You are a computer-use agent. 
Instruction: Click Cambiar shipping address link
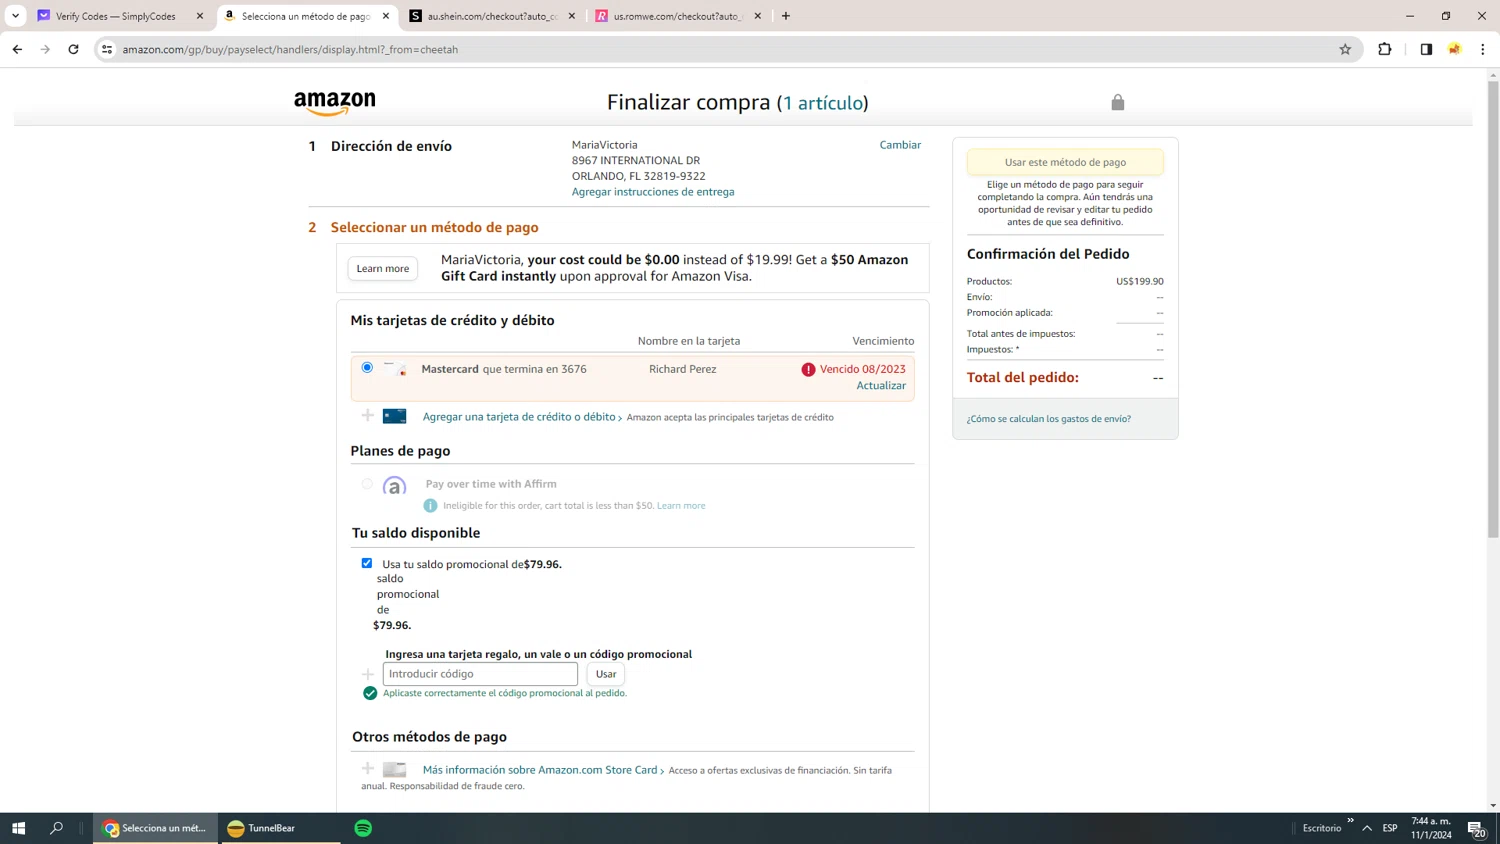point(900,145)
